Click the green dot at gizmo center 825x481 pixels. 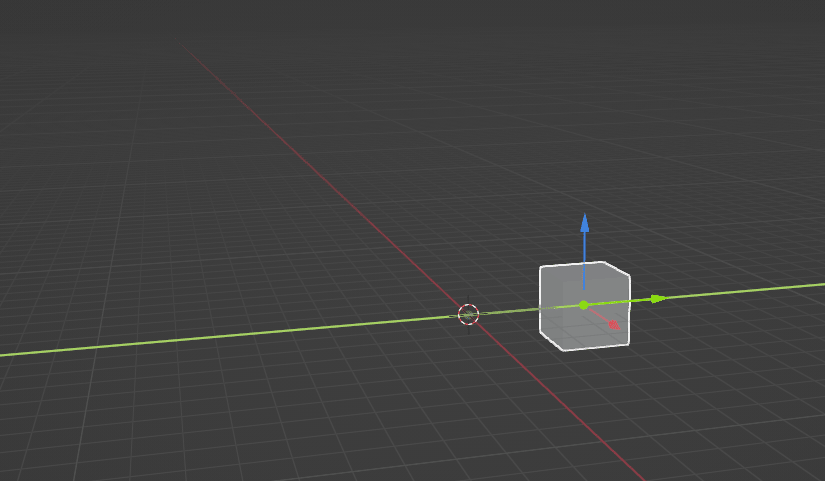click(584, 305)
